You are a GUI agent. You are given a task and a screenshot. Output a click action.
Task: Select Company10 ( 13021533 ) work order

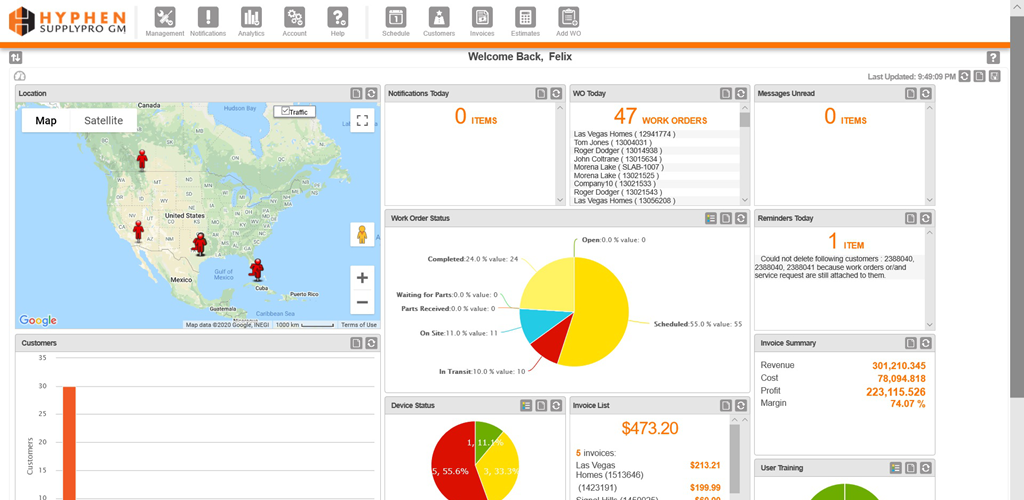(616, 184)
